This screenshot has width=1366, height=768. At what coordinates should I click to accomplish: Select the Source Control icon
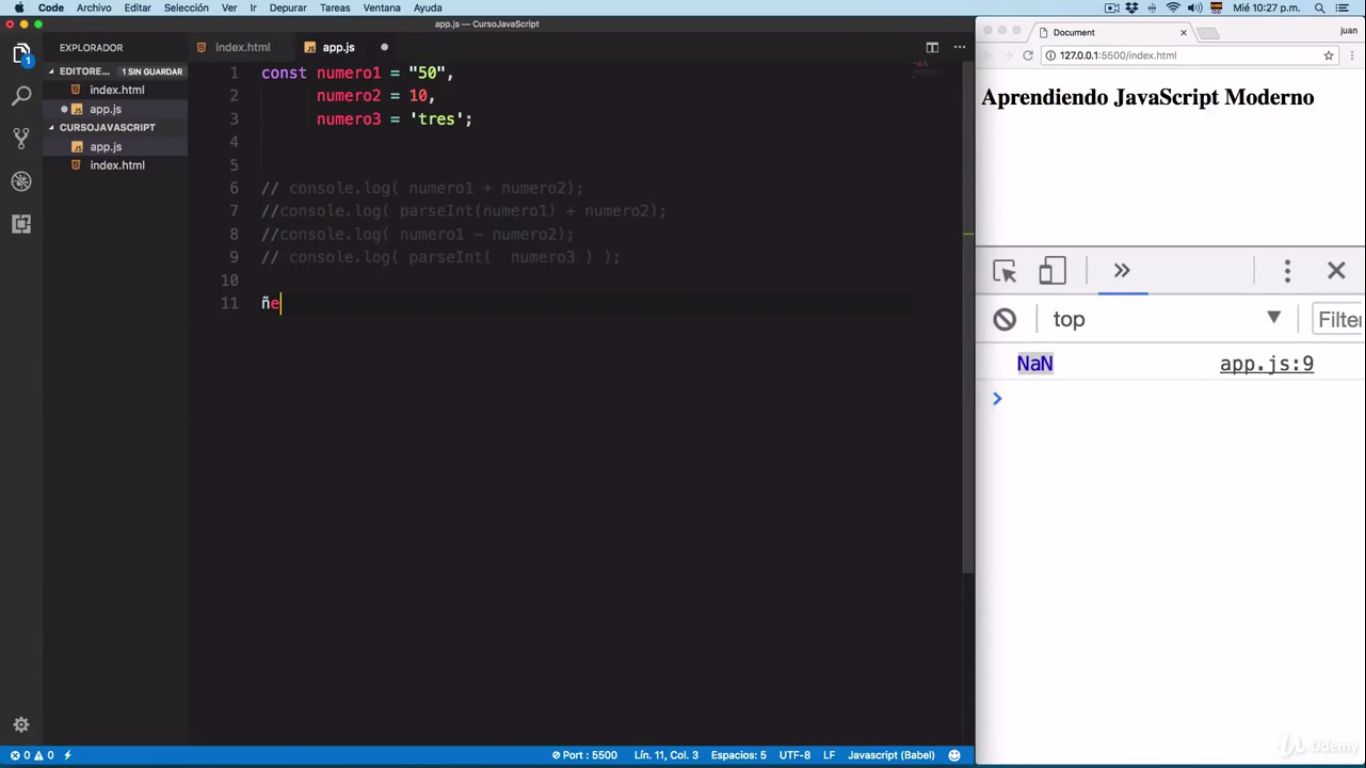(21, 138)
